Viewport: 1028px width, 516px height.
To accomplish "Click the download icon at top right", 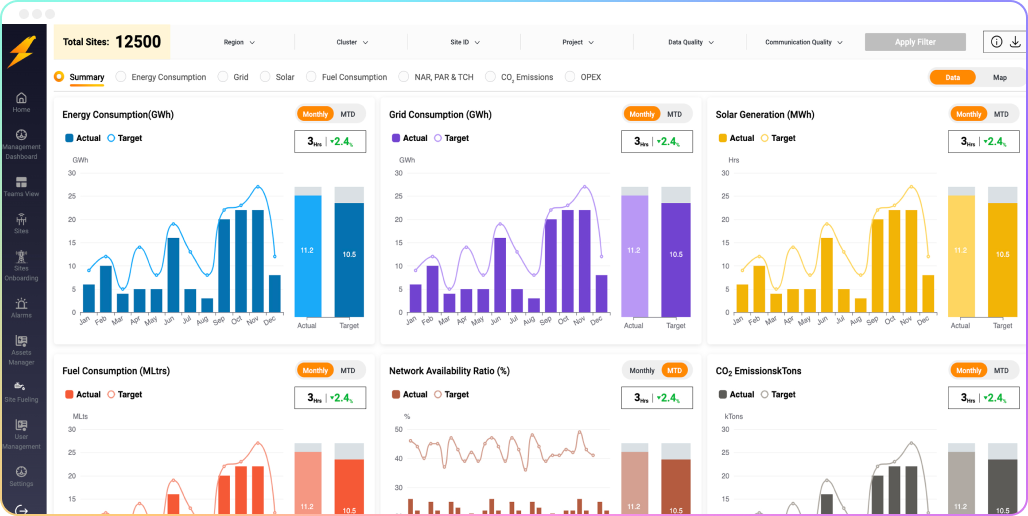I will coord(1016,42).
